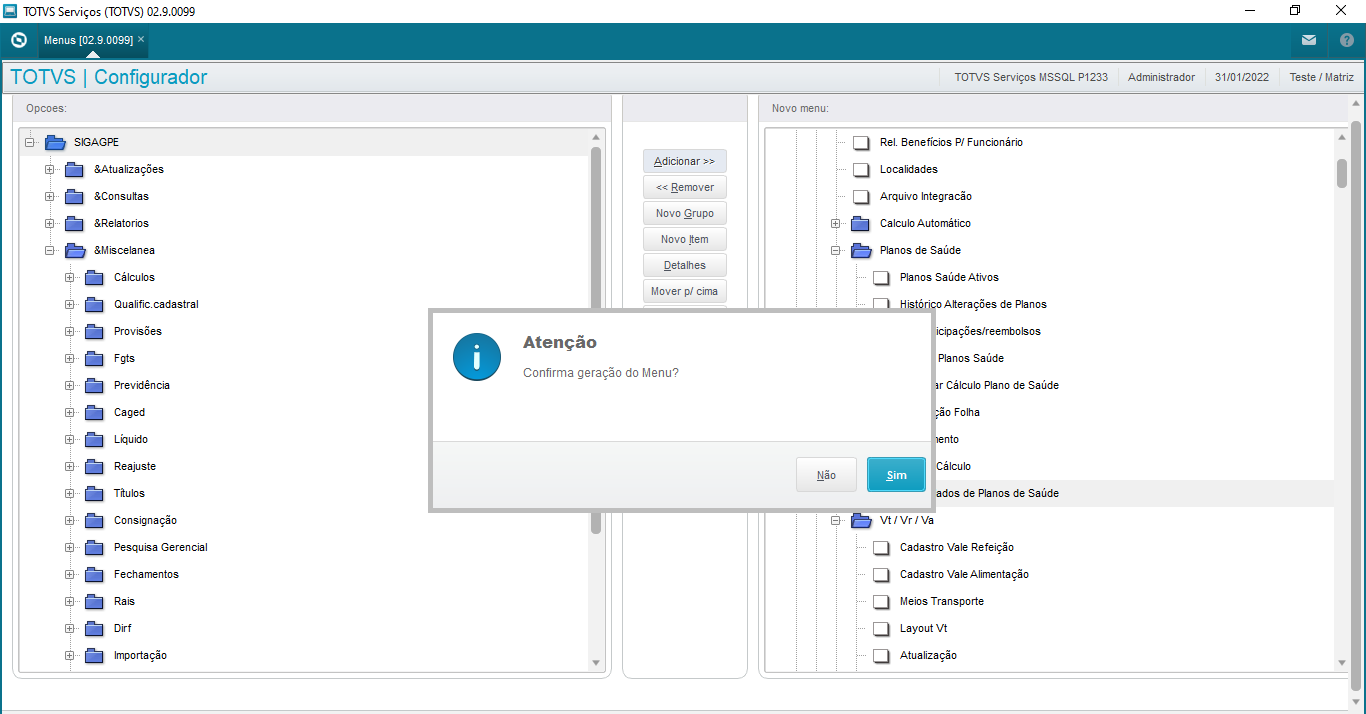Expand the Cálculos node
The width and height of the screenshot is (1366, 714).
tap(70, 277)
